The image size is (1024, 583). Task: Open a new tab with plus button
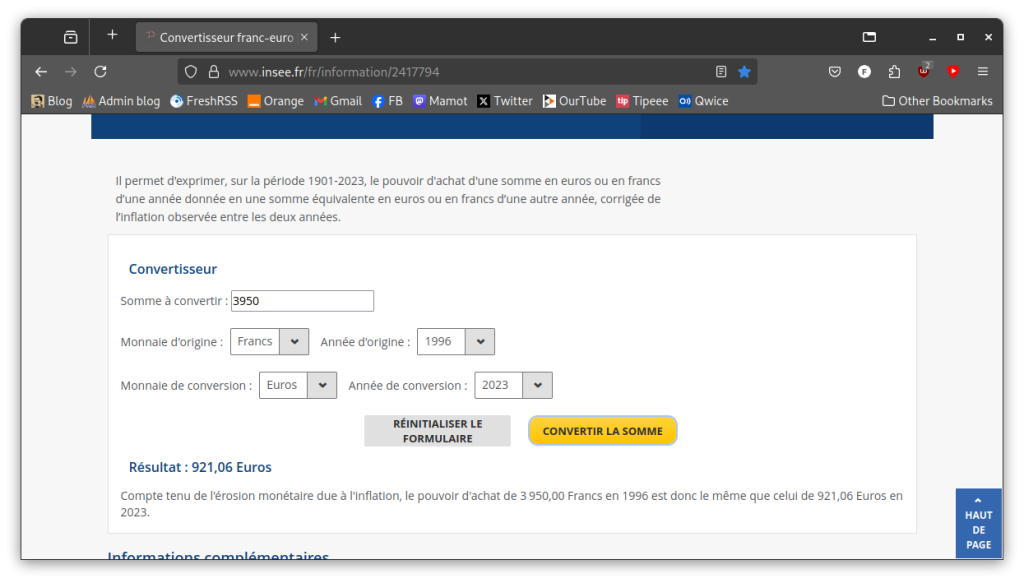click(x=335, y=37)
